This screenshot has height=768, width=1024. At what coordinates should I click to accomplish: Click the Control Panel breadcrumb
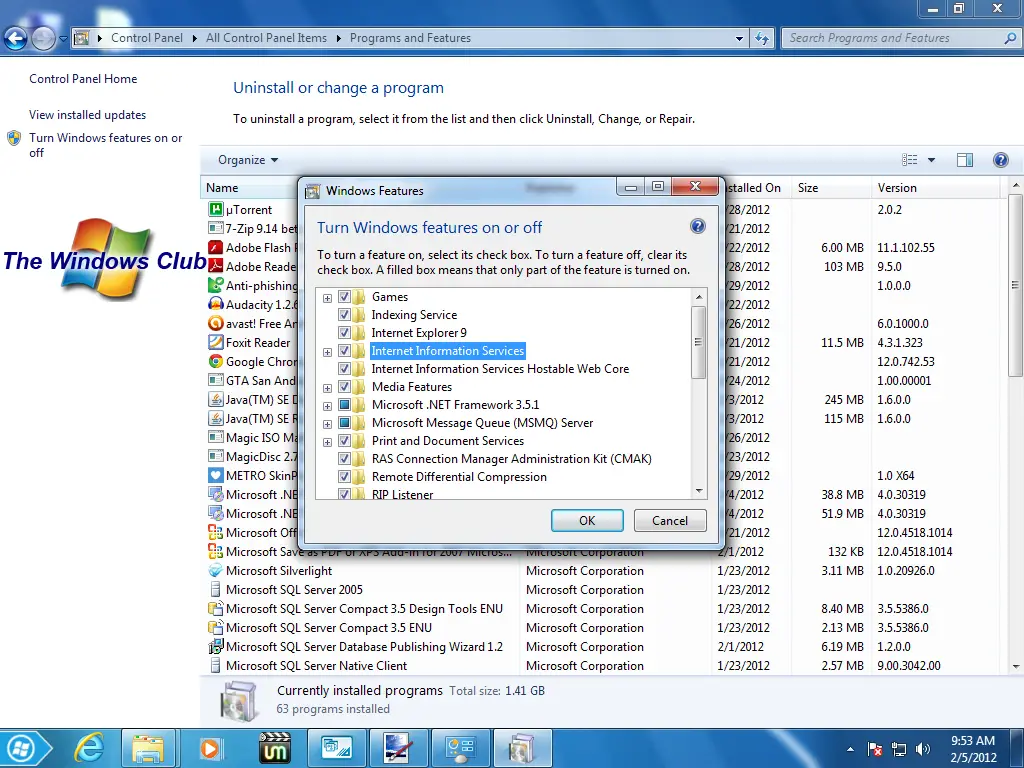147,38
